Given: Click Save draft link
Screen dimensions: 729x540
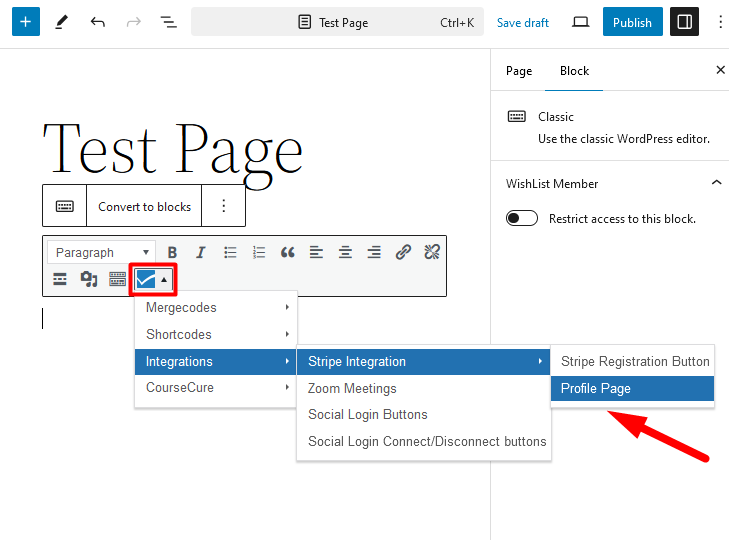Looking at the screenshot, I should click(x=523, y=22).
